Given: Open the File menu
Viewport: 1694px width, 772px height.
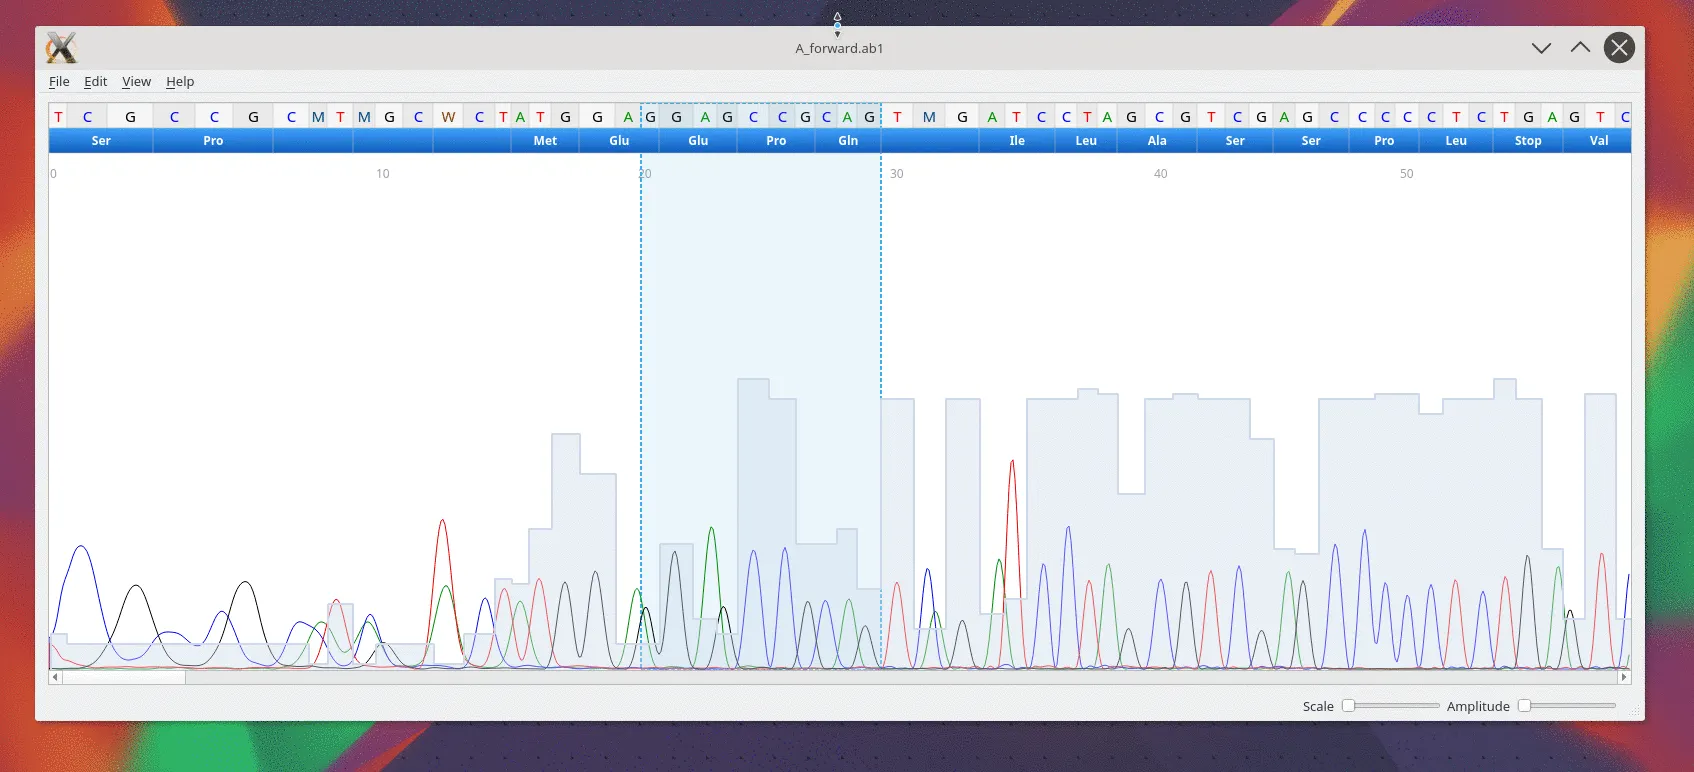Looking at the screenshot, I should click(59, 82).
